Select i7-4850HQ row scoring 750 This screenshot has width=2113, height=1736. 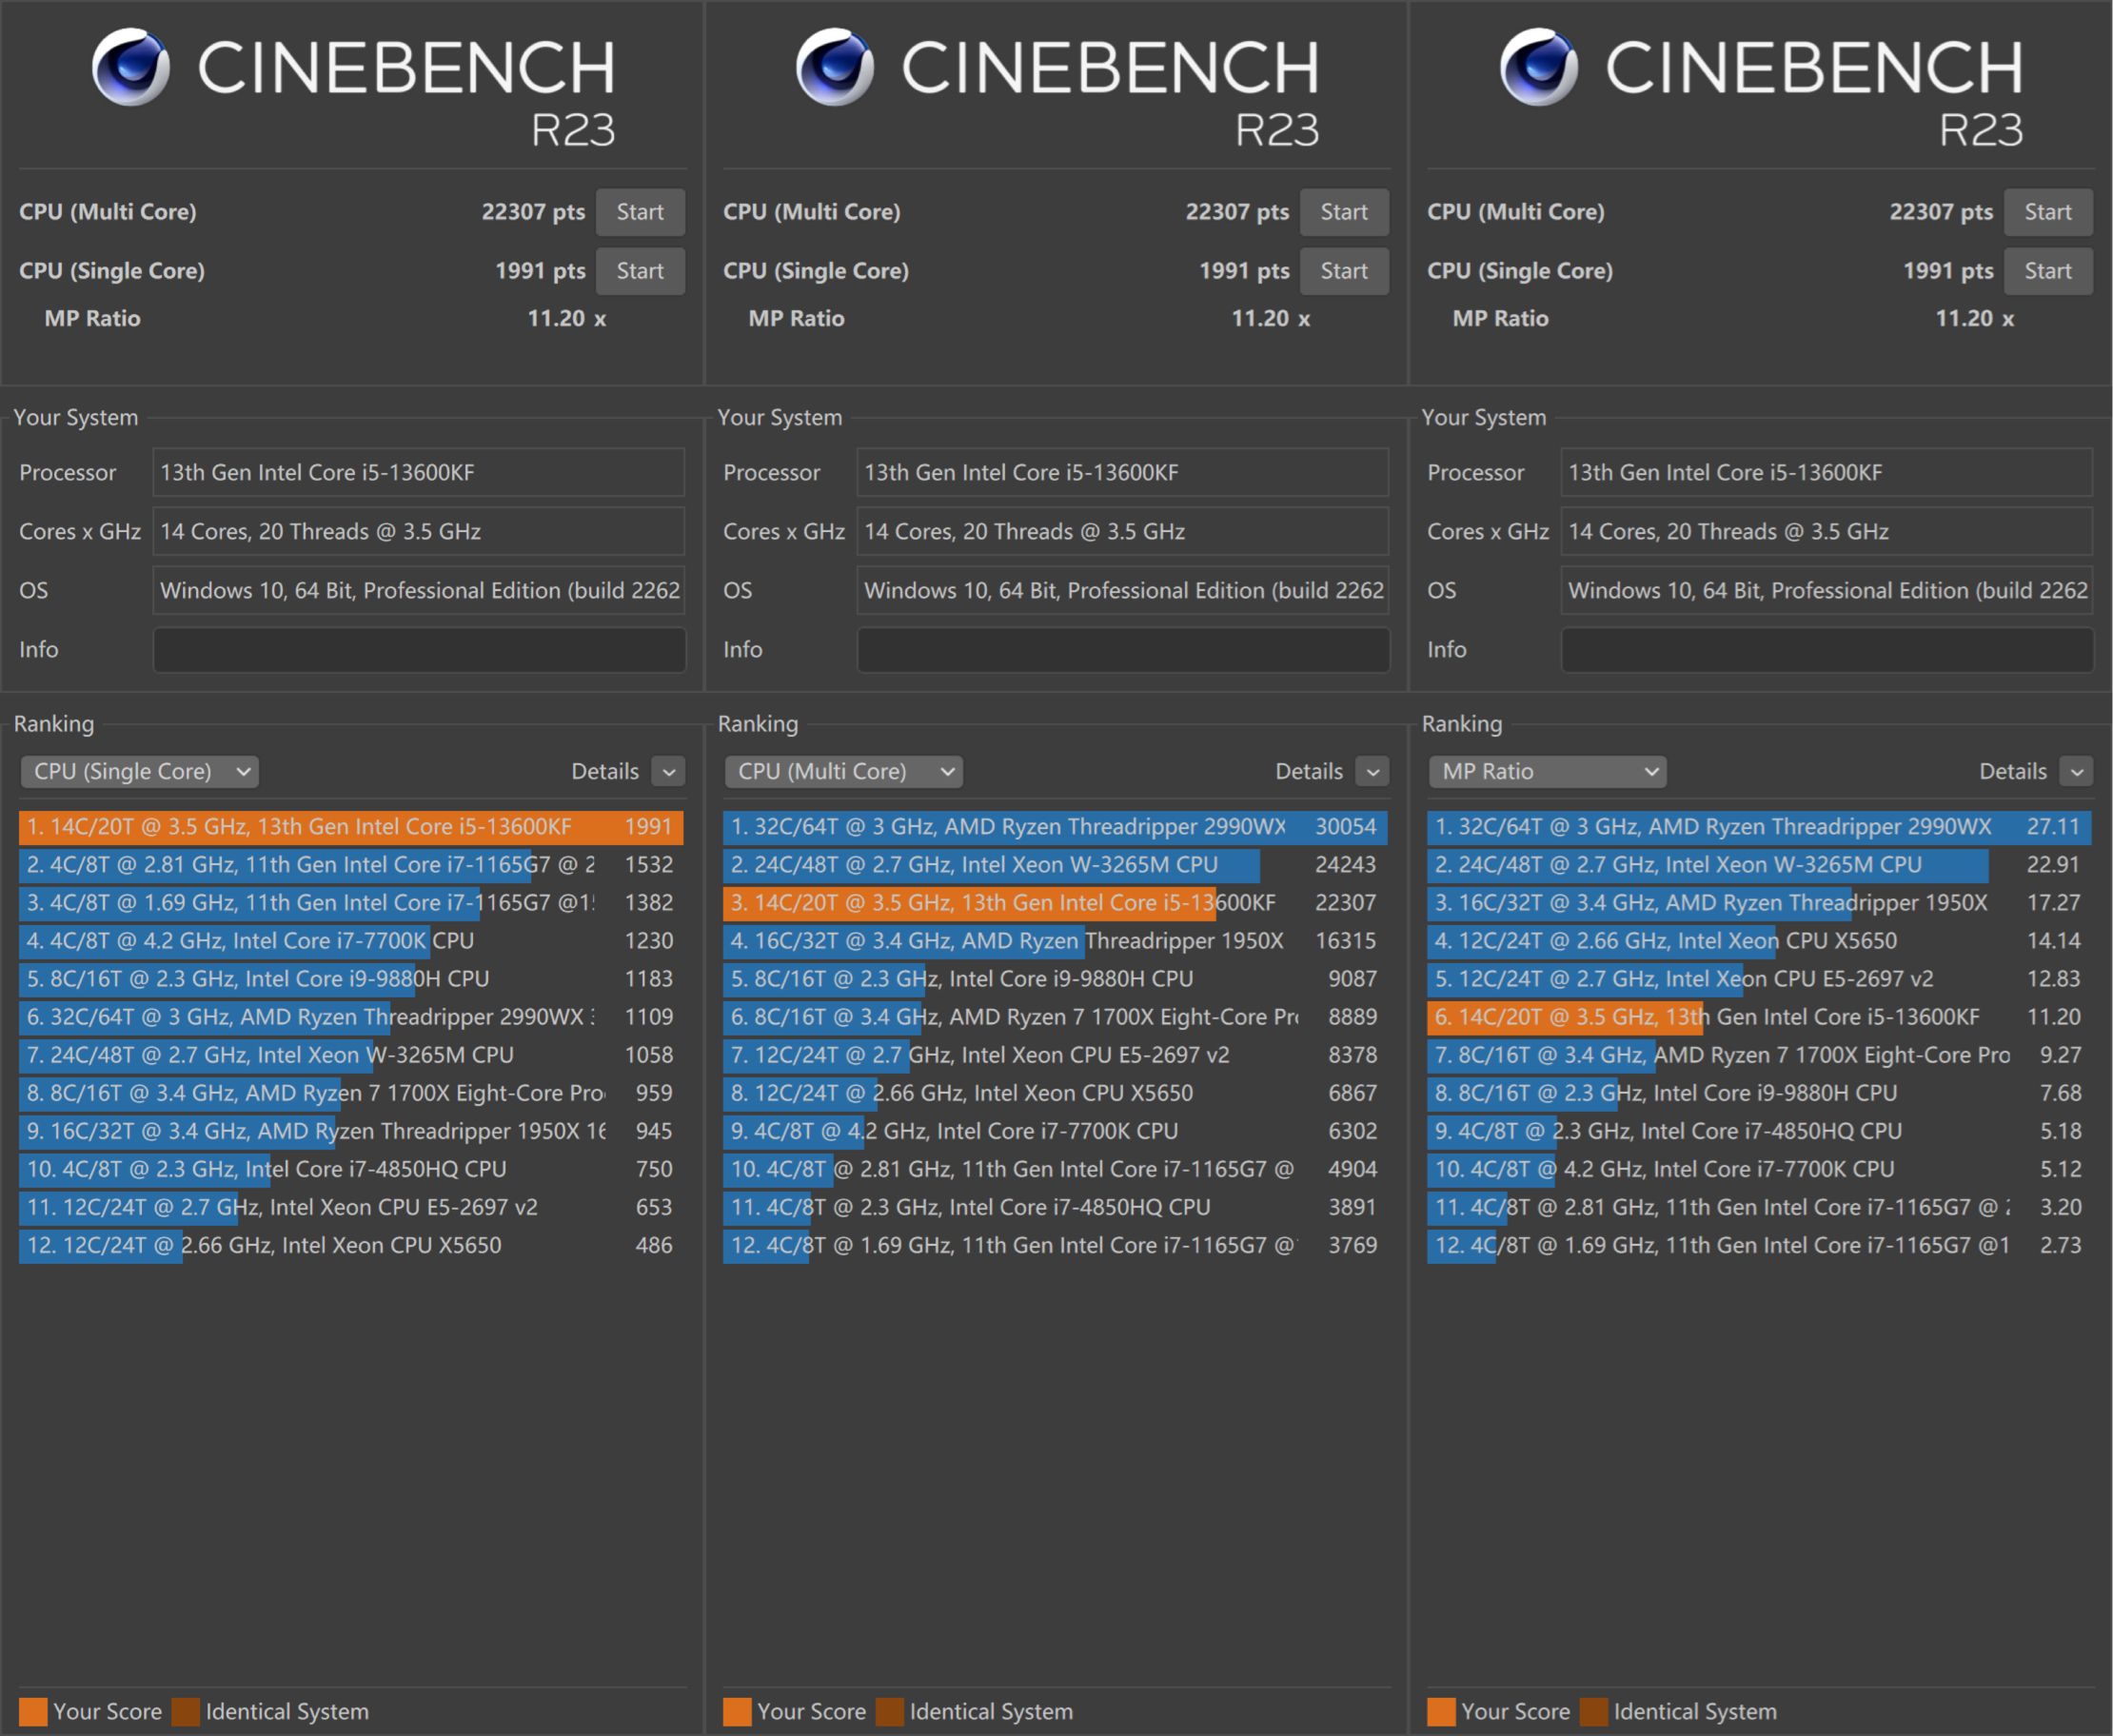click(x=351, y=1169)
